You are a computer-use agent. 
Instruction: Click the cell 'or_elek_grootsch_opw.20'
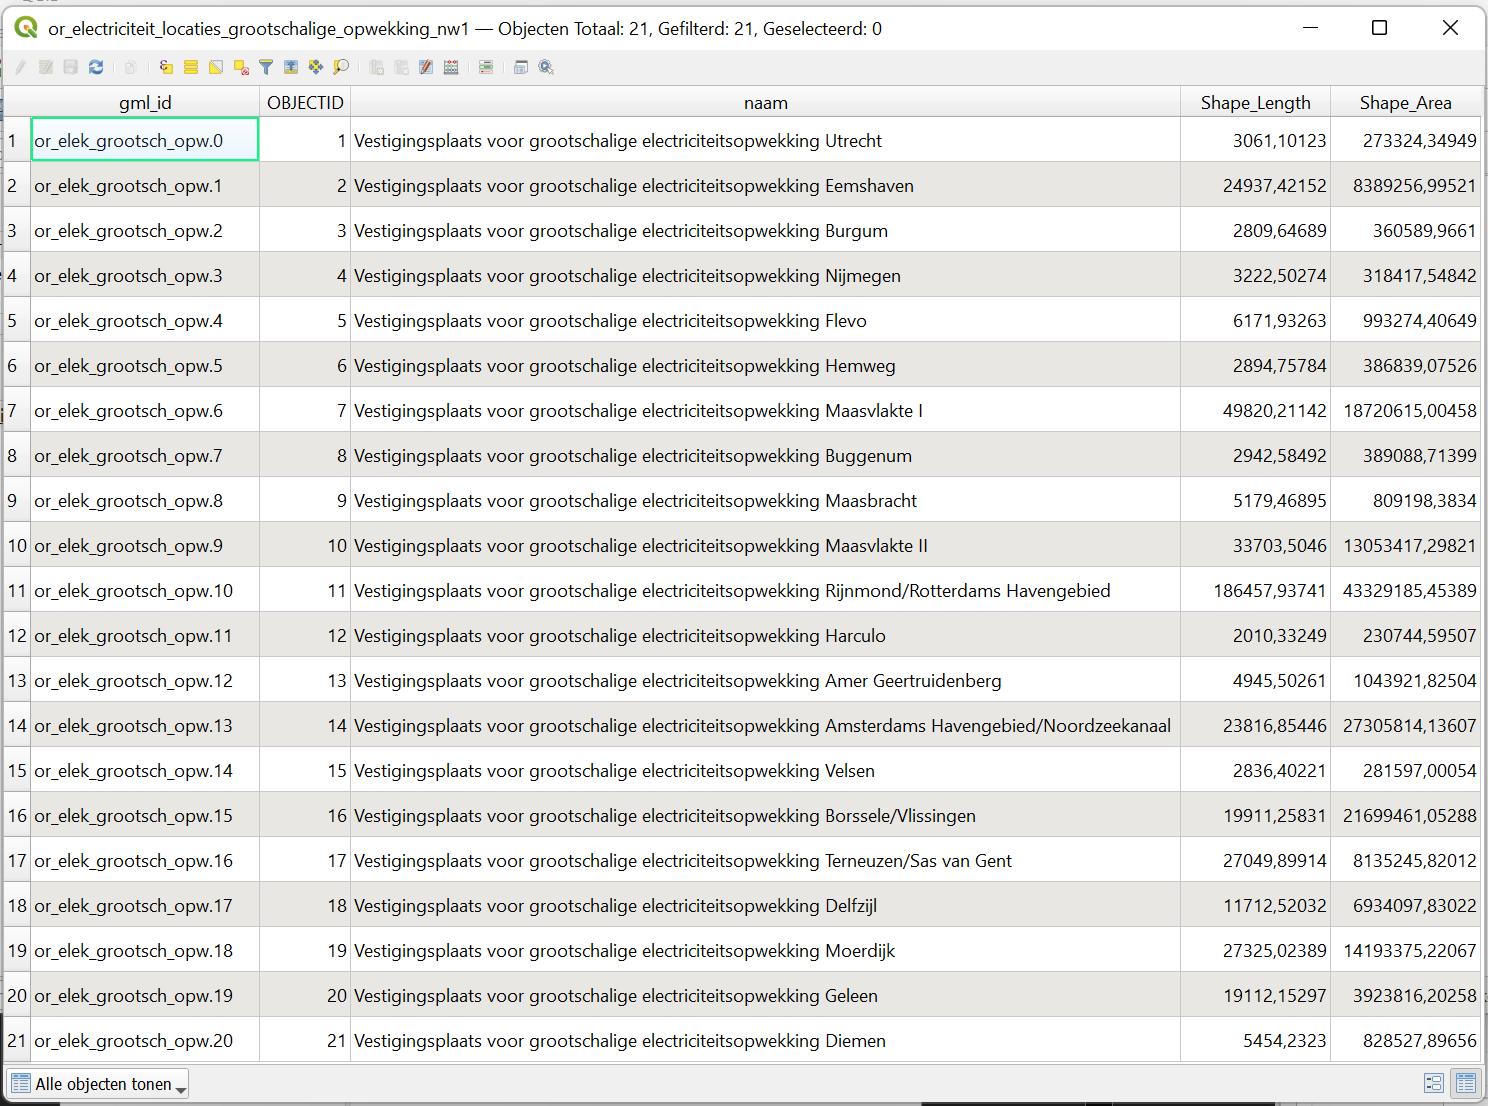(145, 1040)
